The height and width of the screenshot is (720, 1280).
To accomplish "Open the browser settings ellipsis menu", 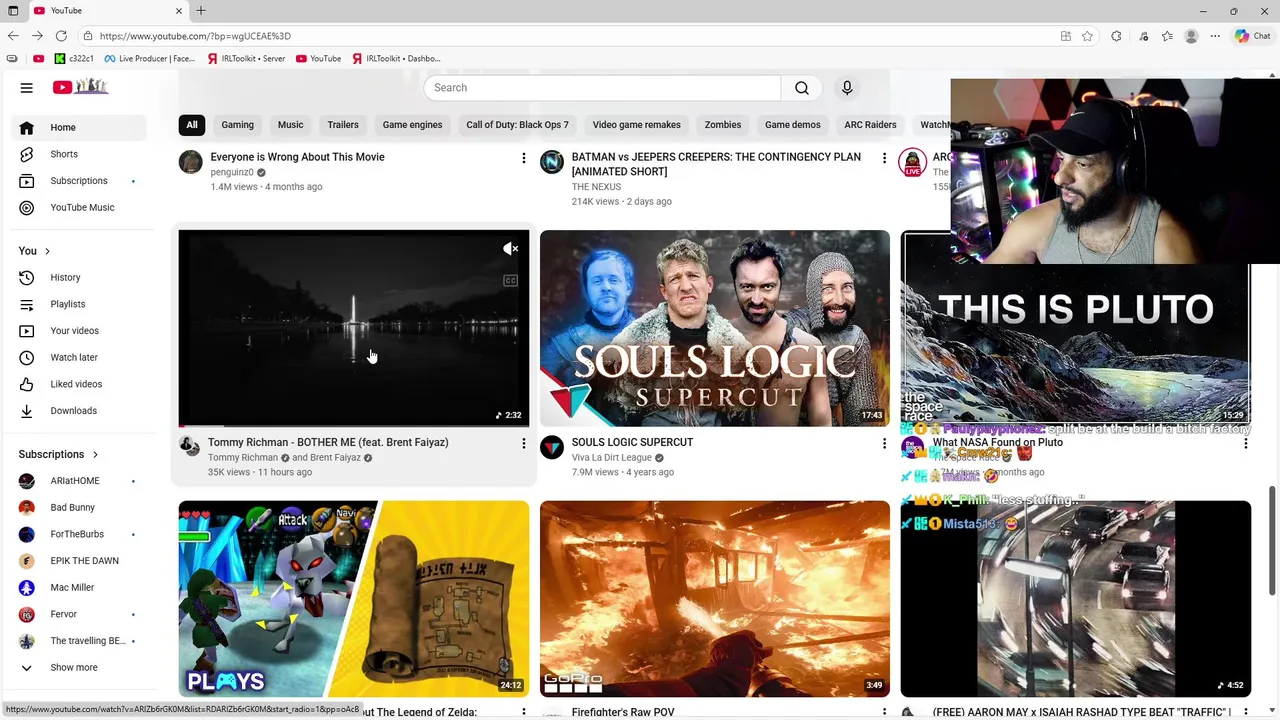I will click(1215, 36).
